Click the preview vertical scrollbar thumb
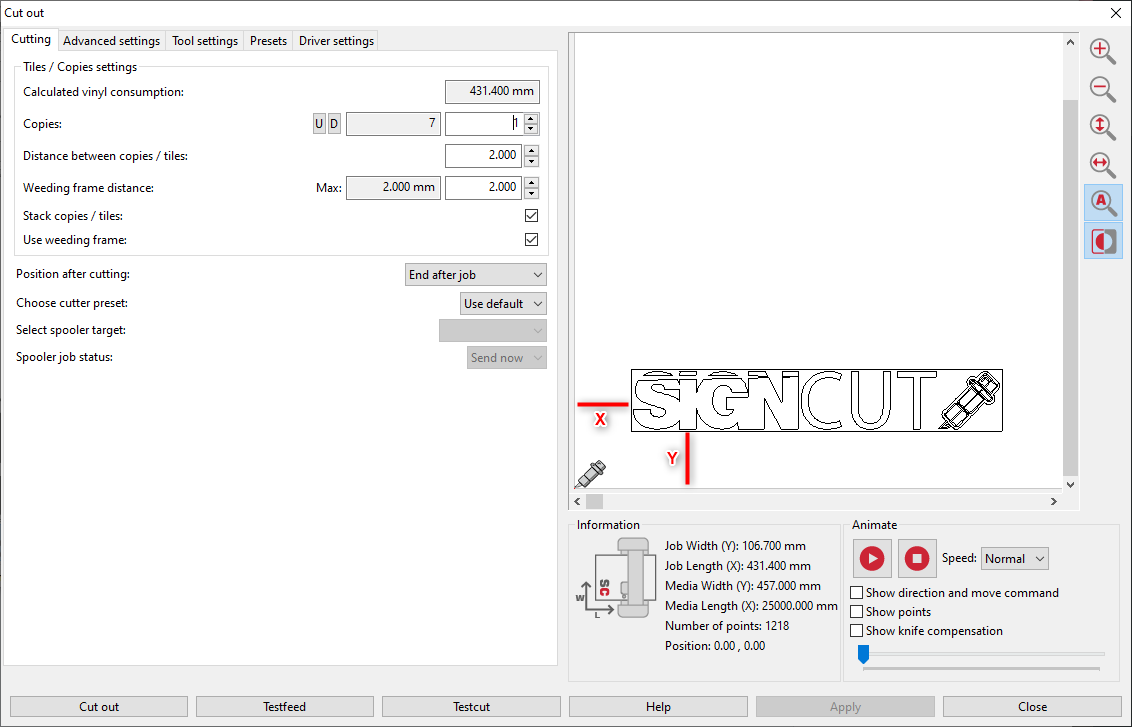The width and height of the screenshot is (1132, 727). click(1071, 287)
